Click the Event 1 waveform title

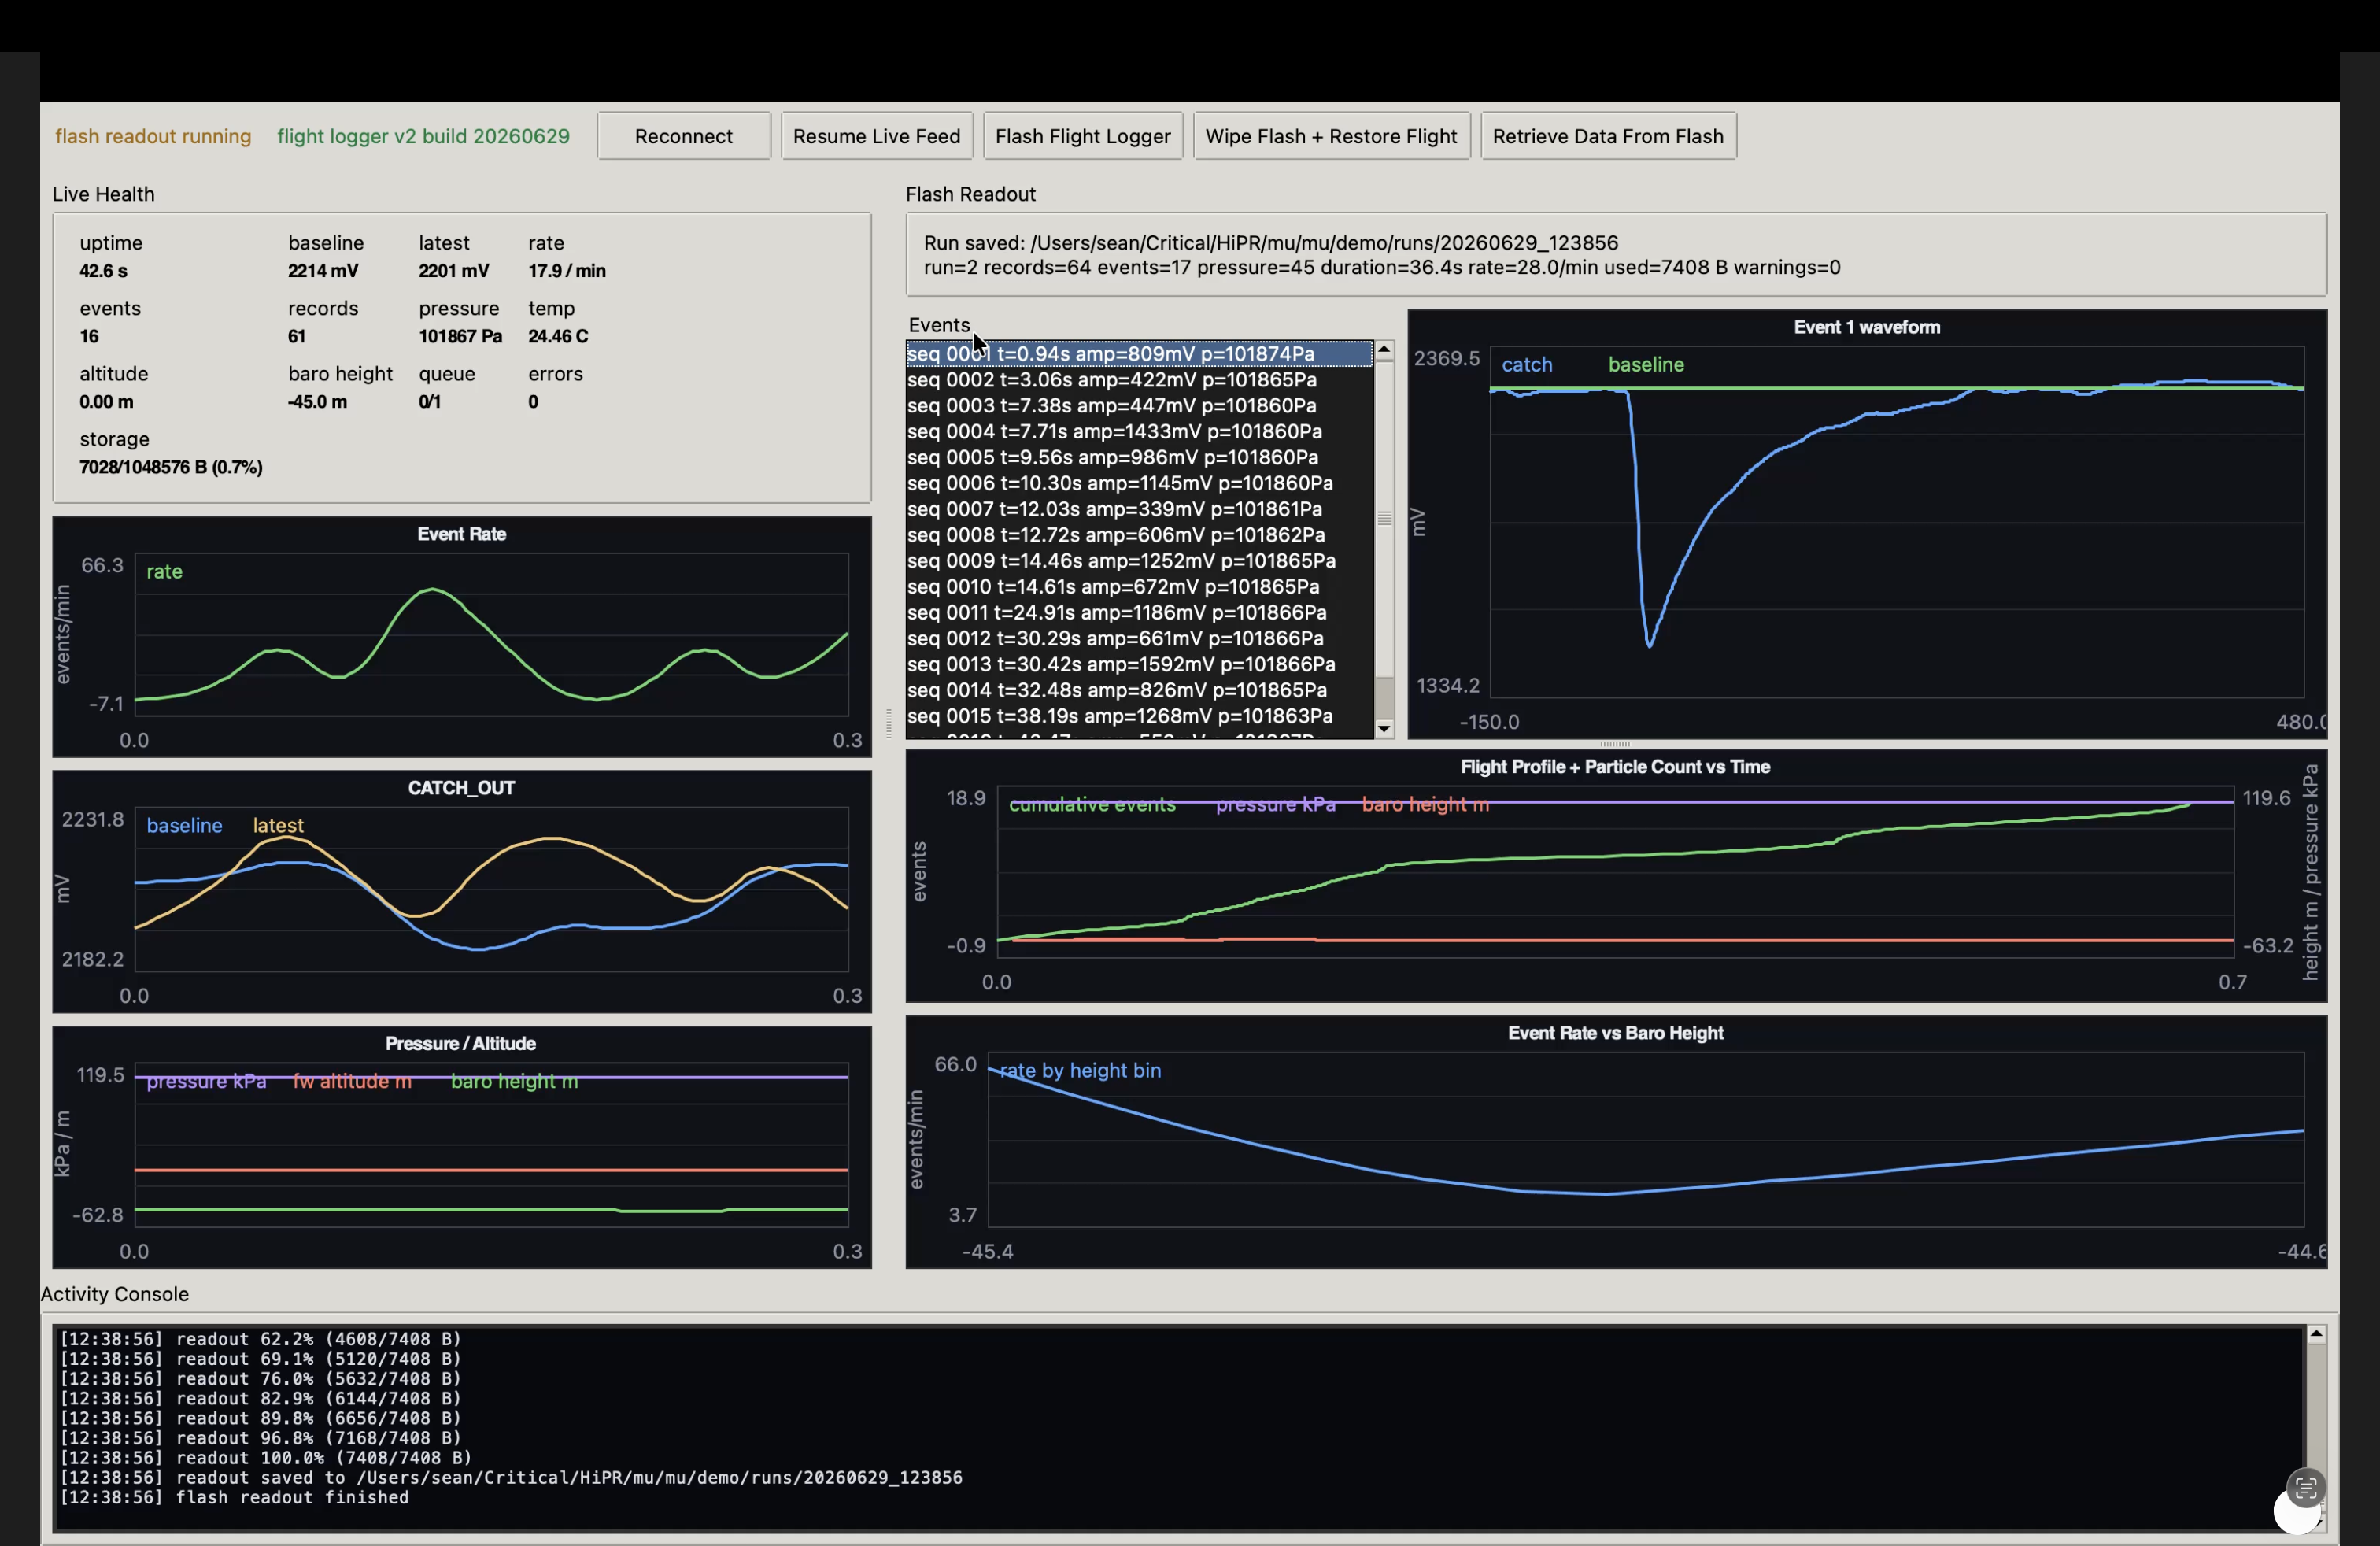tap(1866, 327)
